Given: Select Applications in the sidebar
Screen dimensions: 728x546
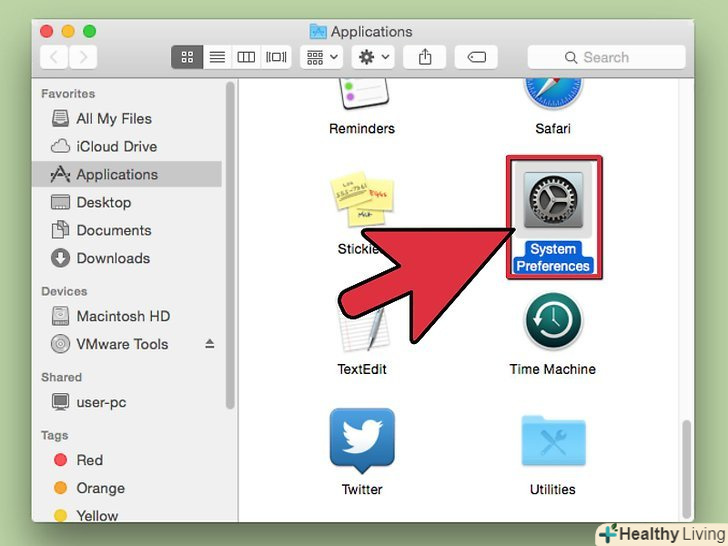Looking at the screenshot, I should coord(127,174).
